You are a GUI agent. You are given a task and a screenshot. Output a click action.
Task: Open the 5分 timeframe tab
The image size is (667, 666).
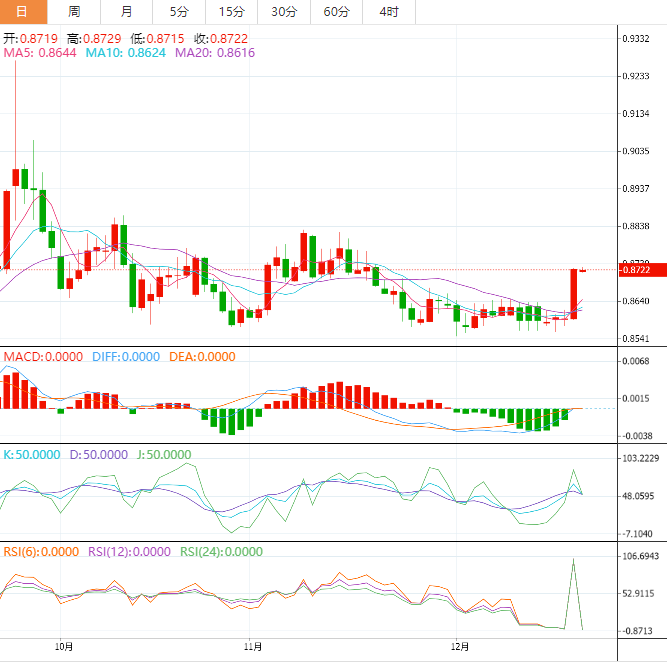coord(179,11)
